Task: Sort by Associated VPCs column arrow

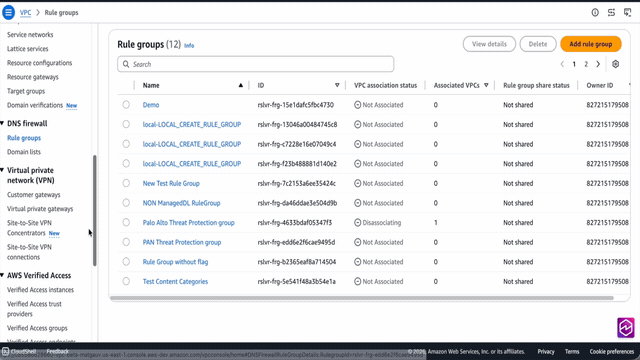Action: pyautogui.click(x=486, y=85)
